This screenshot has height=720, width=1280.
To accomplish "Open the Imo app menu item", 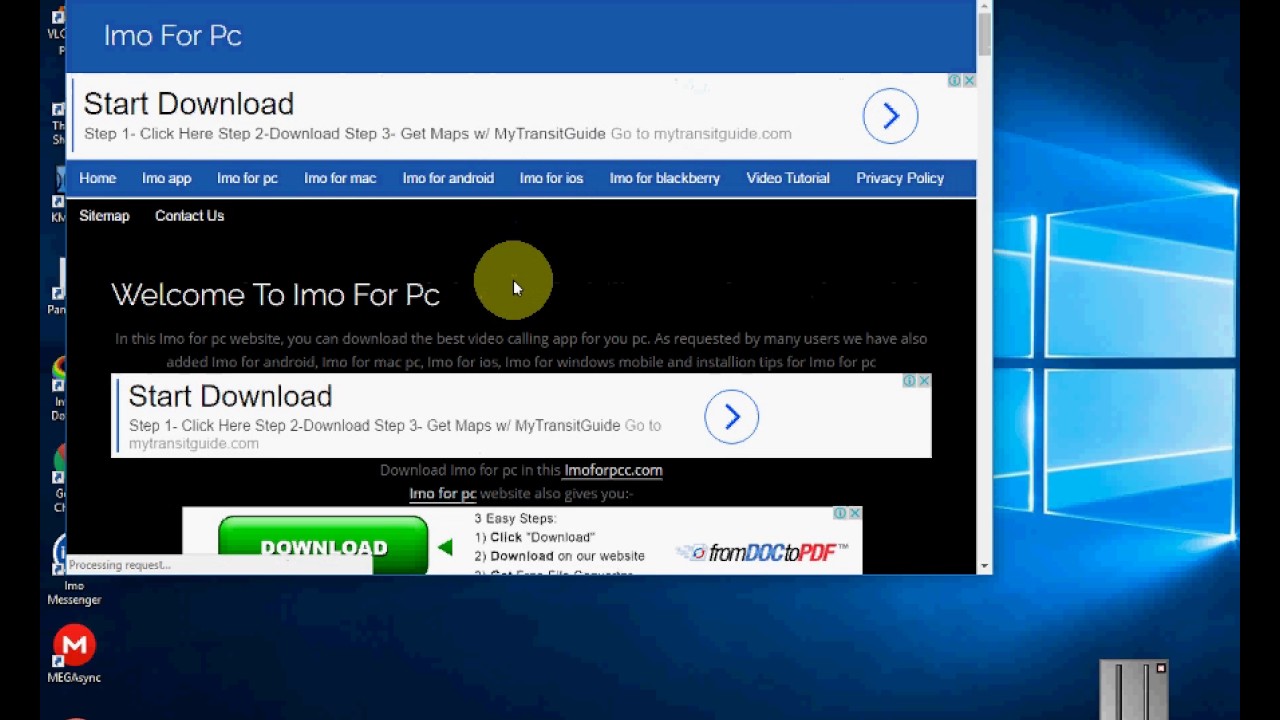I will point(166,178).
